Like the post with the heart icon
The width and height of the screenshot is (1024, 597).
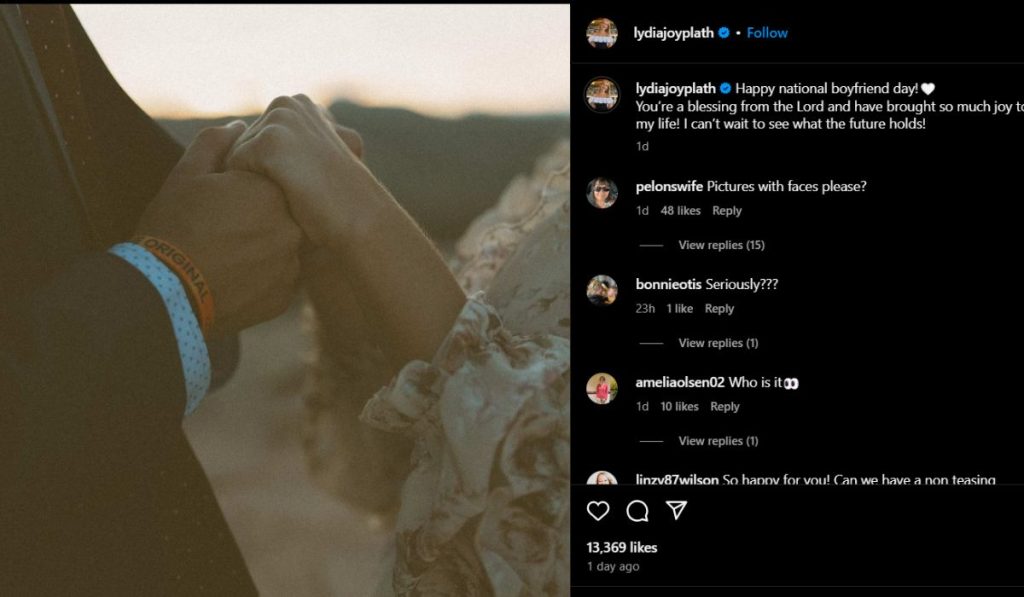click(598, 511)
